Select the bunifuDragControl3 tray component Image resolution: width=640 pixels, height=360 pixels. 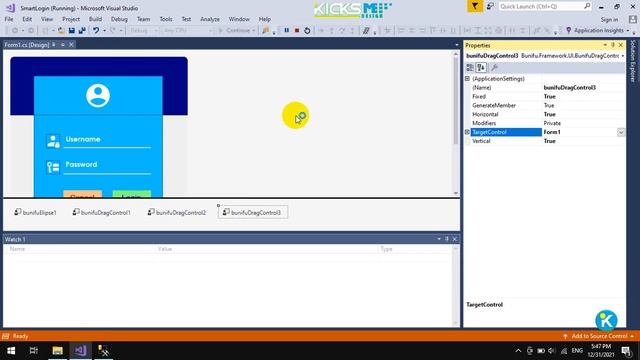(x=253, y=212)
